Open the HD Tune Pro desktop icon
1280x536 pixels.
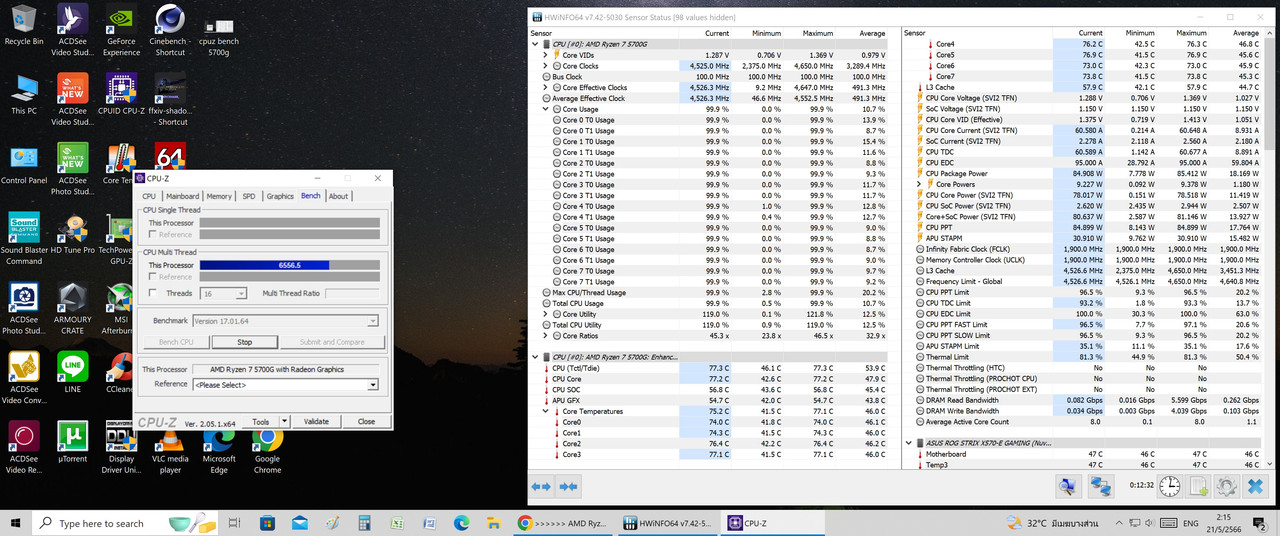(x=72, y=233)
